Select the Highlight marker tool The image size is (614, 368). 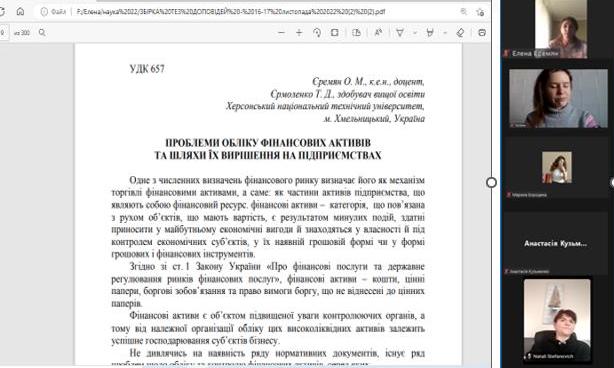[x=430, y=33]
